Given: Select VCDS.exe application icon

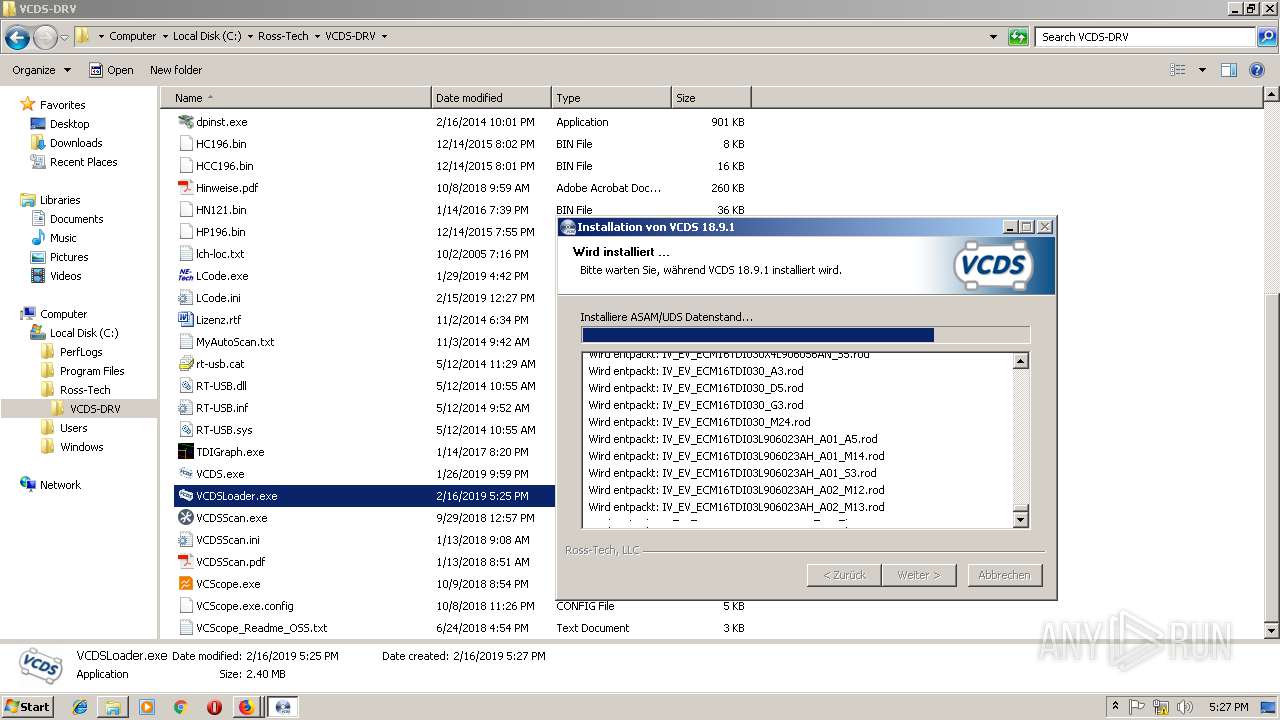Looking at the screenshot, I should click(x=185, y=474).
